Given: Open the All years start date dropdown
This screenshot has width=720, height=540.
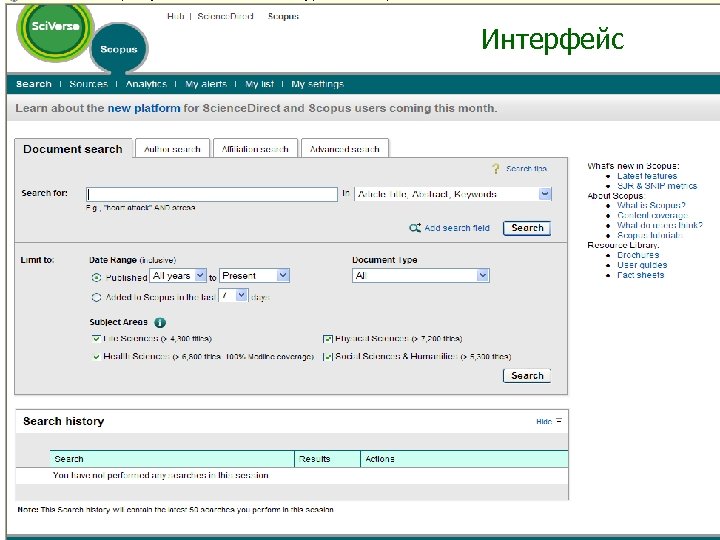Looking at the screenshot, I should pos(178,276).
